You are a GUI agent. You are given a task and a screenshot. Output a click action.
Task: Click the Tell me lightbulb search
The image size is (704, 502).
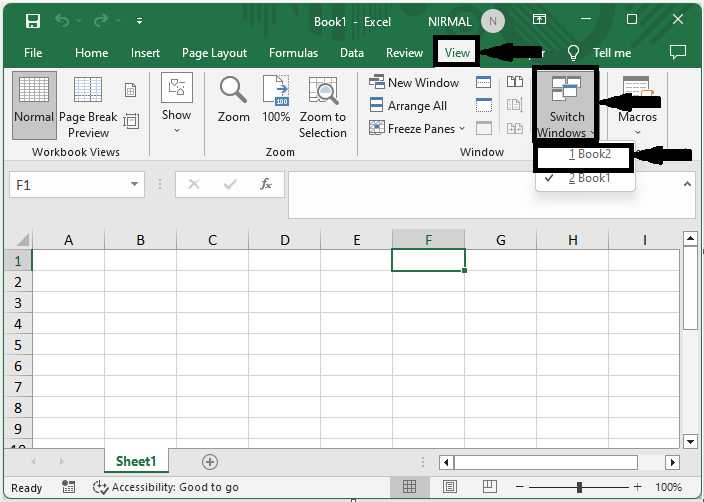(573, 53)
